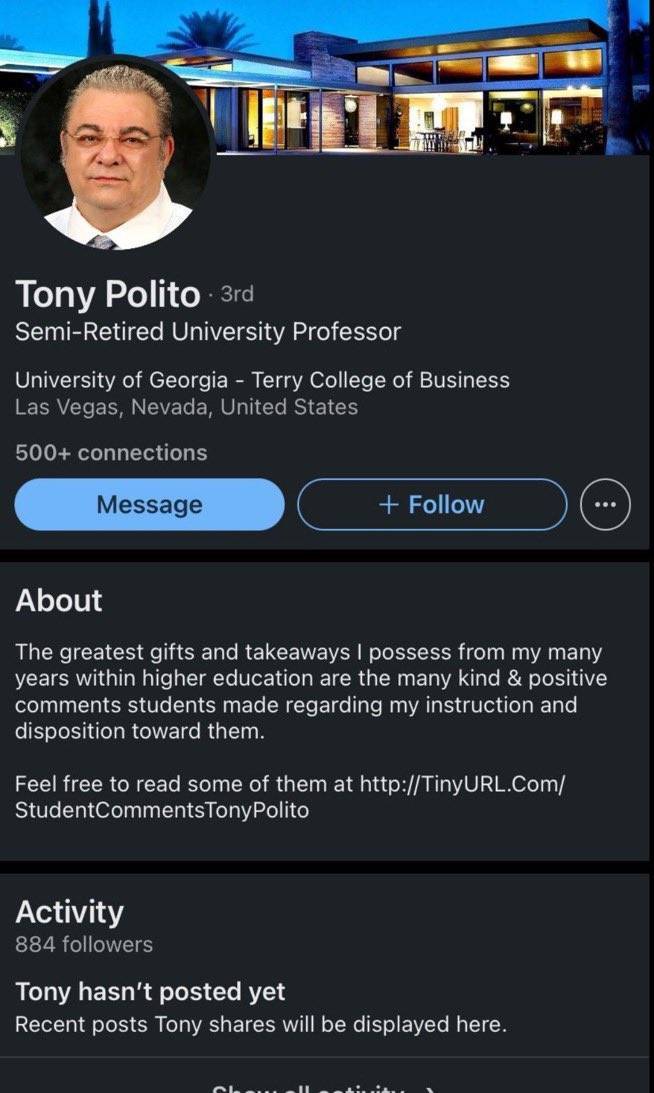Tap the Semi-Retired University Professor headline
The image size is (654, 1093).
tap(208, 332)
